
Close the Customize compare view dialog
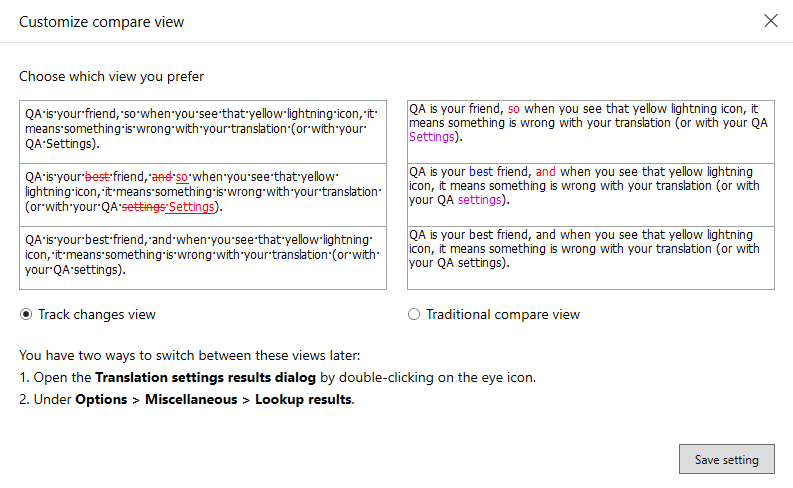pyautogui.click(x=771, y=21)
